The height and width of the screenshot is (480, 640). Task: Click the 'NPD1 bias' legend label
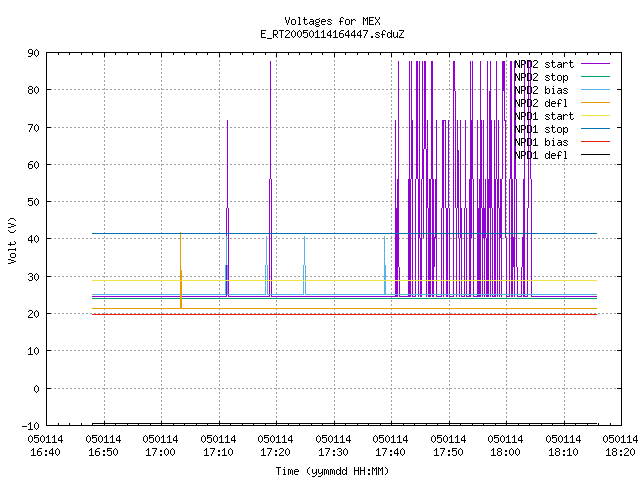(x=541, y=142)
